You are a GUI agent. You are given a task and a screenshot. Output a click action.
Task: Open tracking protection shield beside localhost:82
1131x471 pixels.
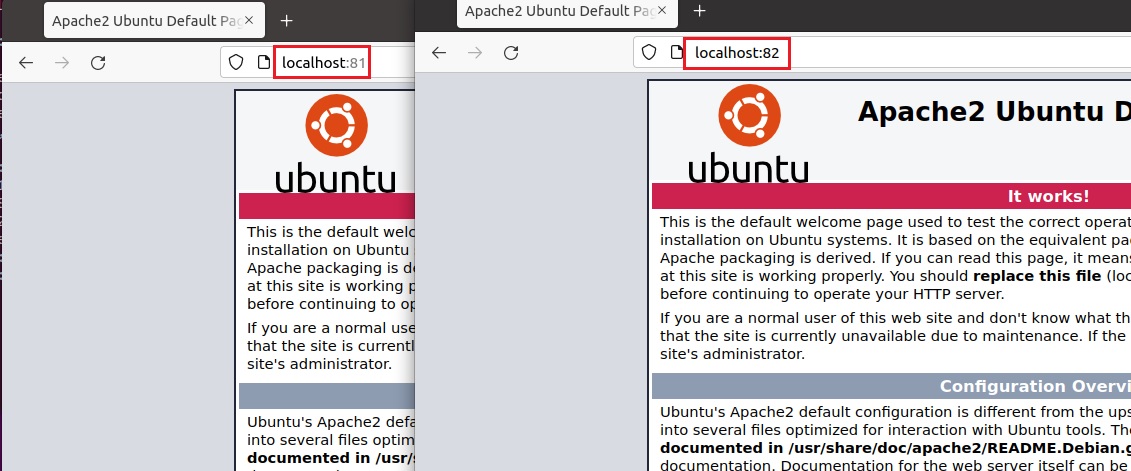[648, 53]
